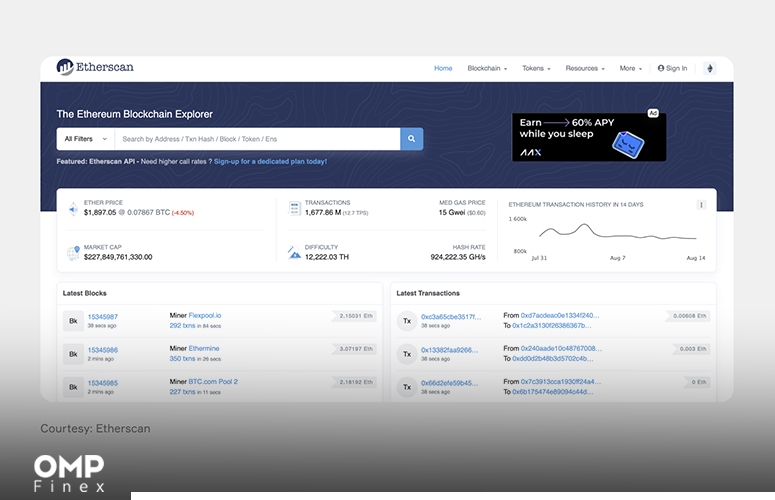Click the search magnifier button

(x=411, y=139)
